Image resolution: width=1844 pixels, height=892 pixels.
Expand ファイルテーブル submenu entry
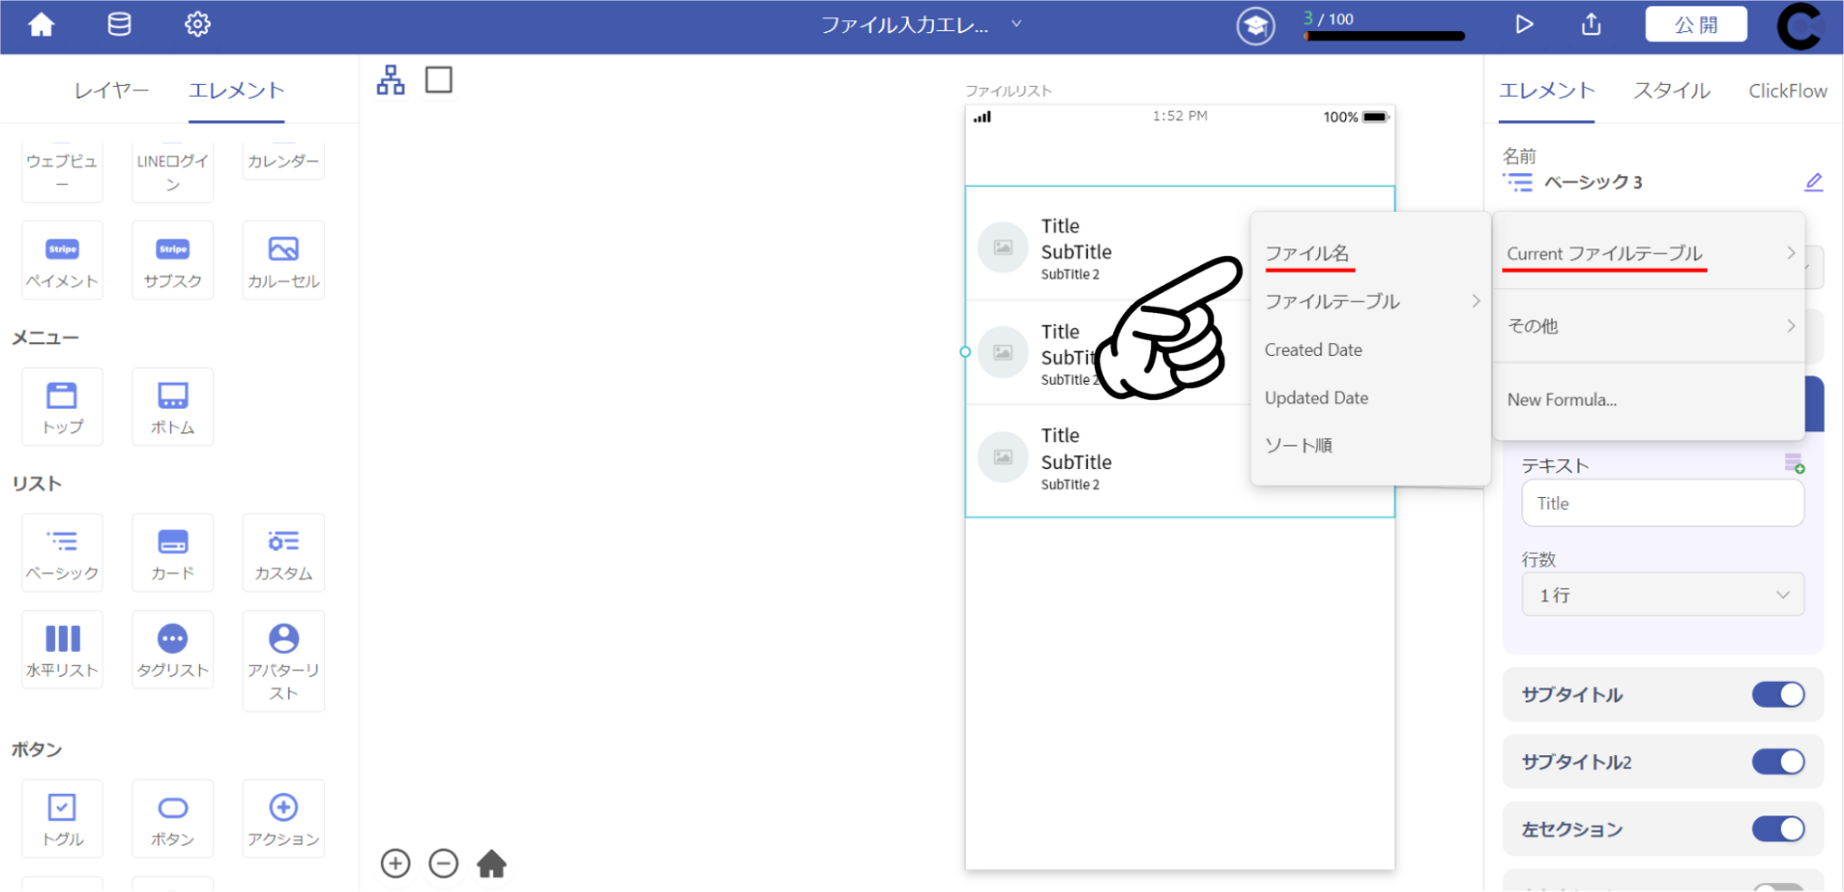point(1369,301)
